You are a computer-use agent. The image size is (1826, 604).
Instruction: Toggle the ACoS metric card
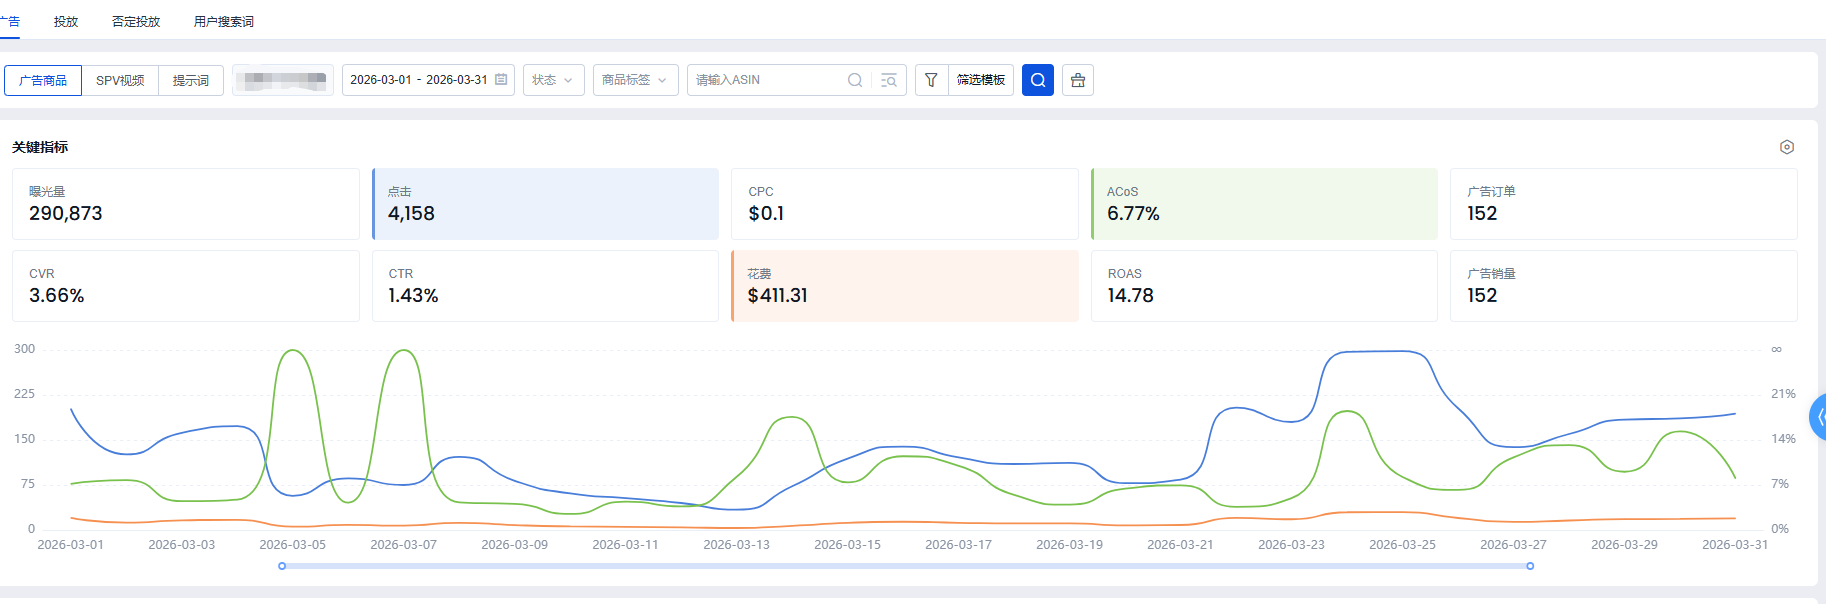tap(1264, 204)
